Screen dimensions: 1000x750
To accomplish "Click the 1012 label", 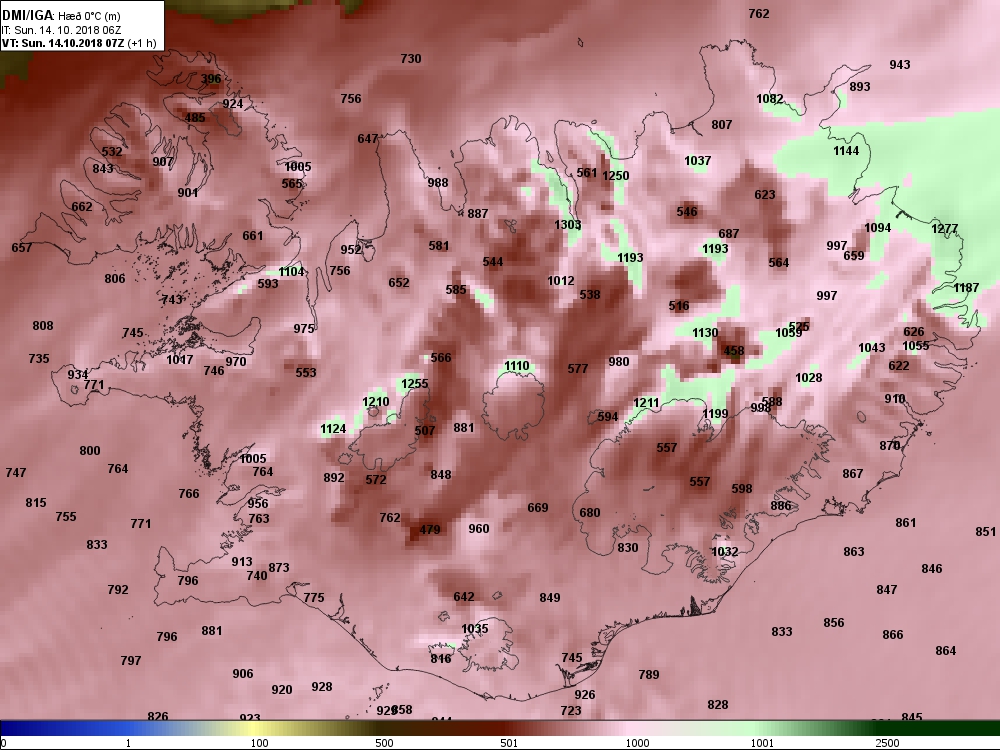I will (x=561, y=281).
